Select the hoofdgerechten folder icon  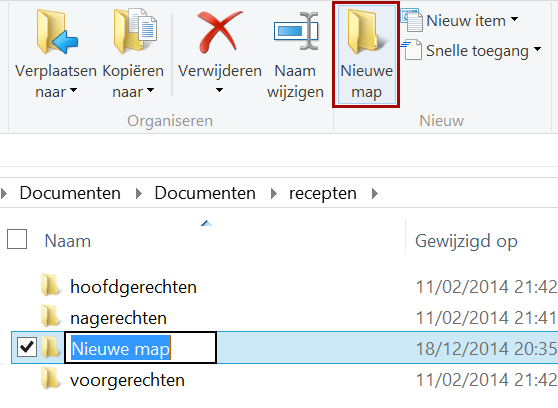click(50, 286)
